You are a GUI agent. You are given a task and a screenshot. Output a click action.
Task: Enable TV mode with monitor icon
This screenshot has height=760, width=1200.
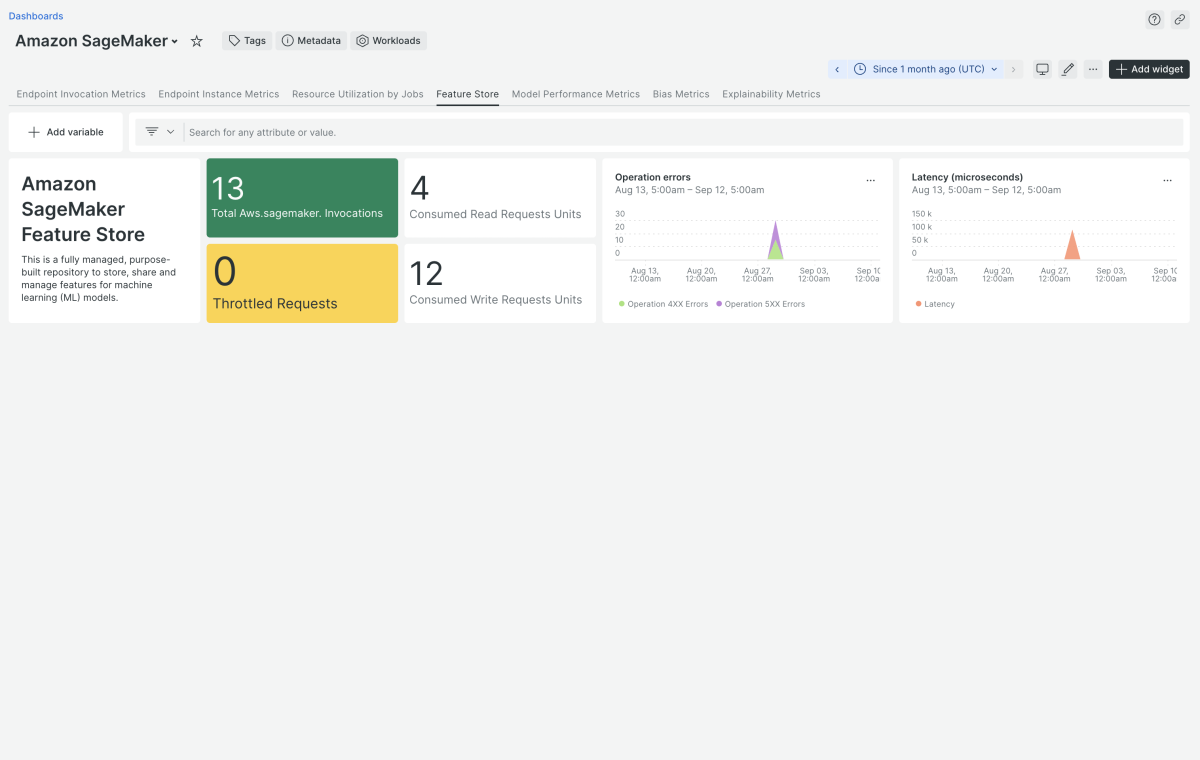(x=1042, y=69)
